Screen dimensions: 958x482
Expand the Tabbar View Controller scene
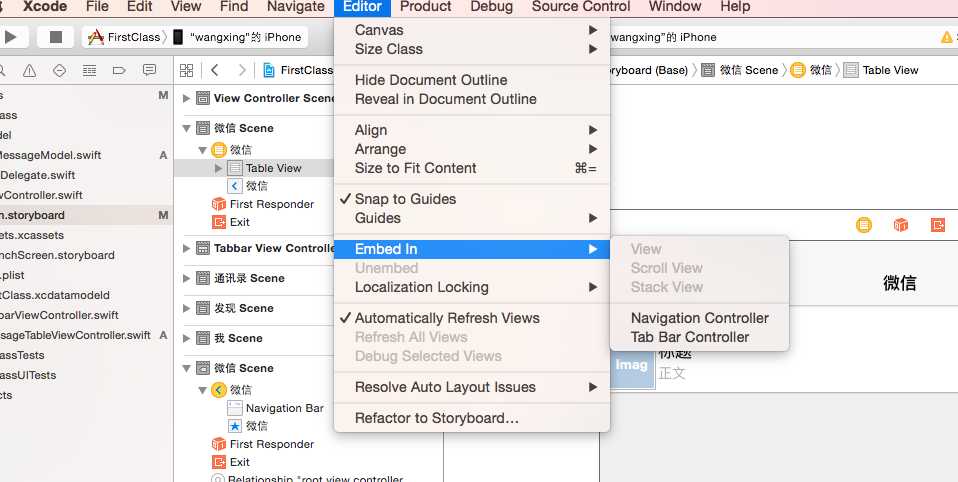(187, 248)
